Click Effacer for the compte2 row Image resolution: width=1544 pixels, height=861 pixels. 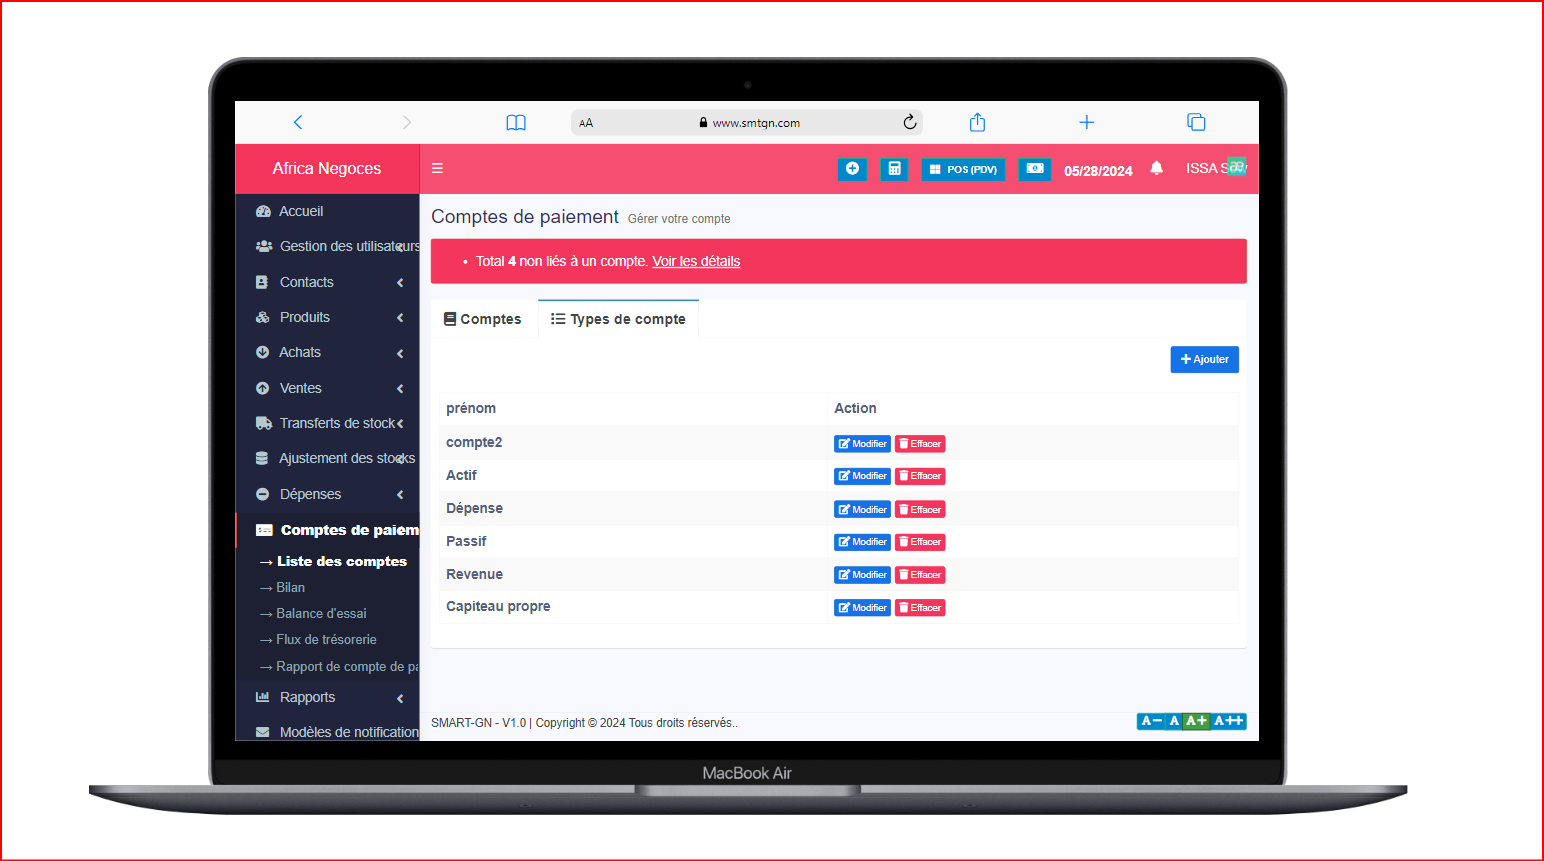(x=920, y=444)
